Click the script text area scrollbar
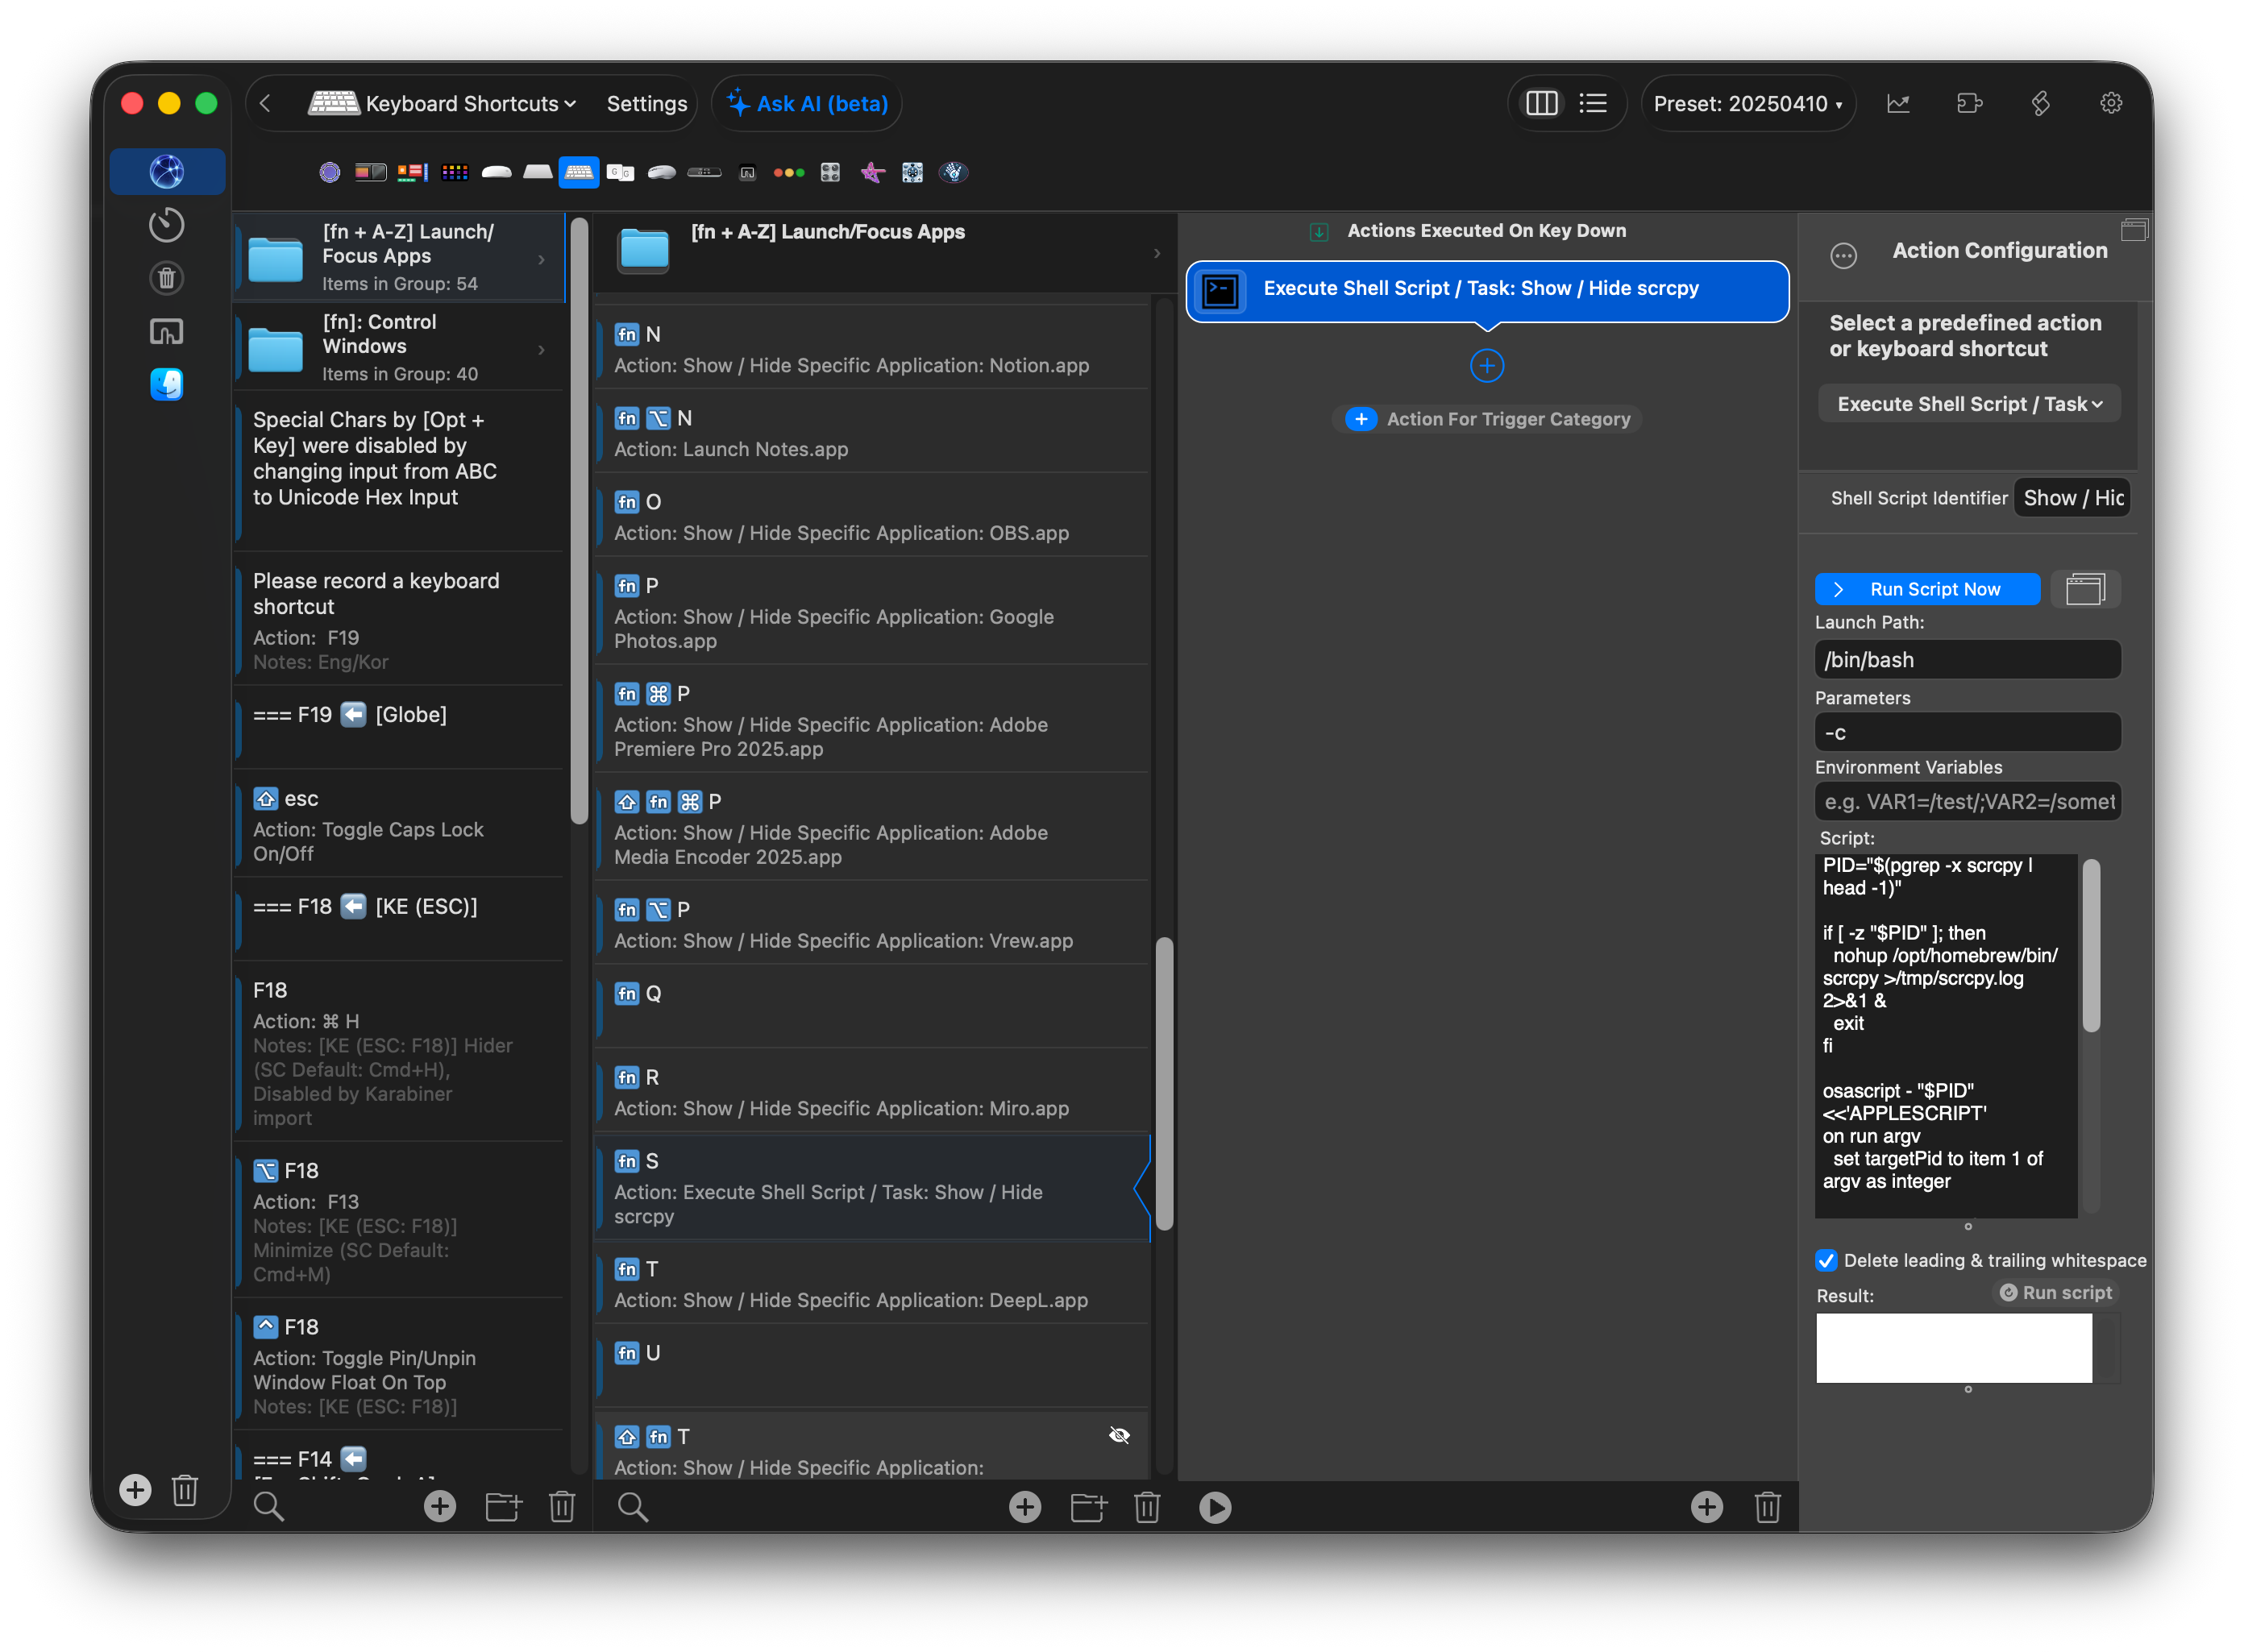This screenshot has height=1652, width=2244. pyautogui.click(x=2090, y=945)
